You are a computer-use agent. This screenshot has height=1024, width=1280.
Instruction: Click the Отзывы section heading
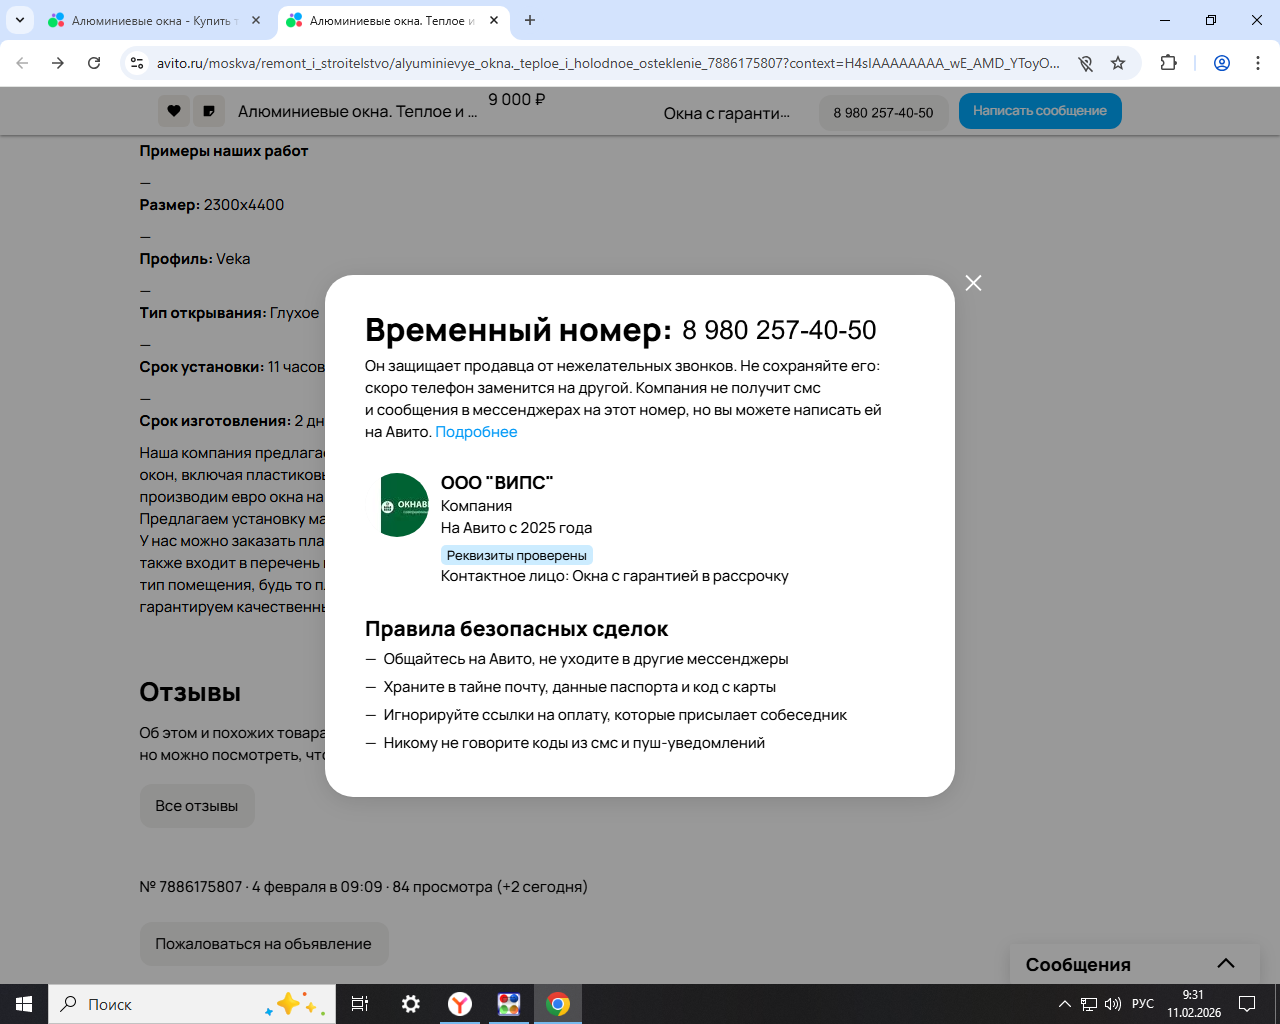pyautogui.click(x=190, y=692)
